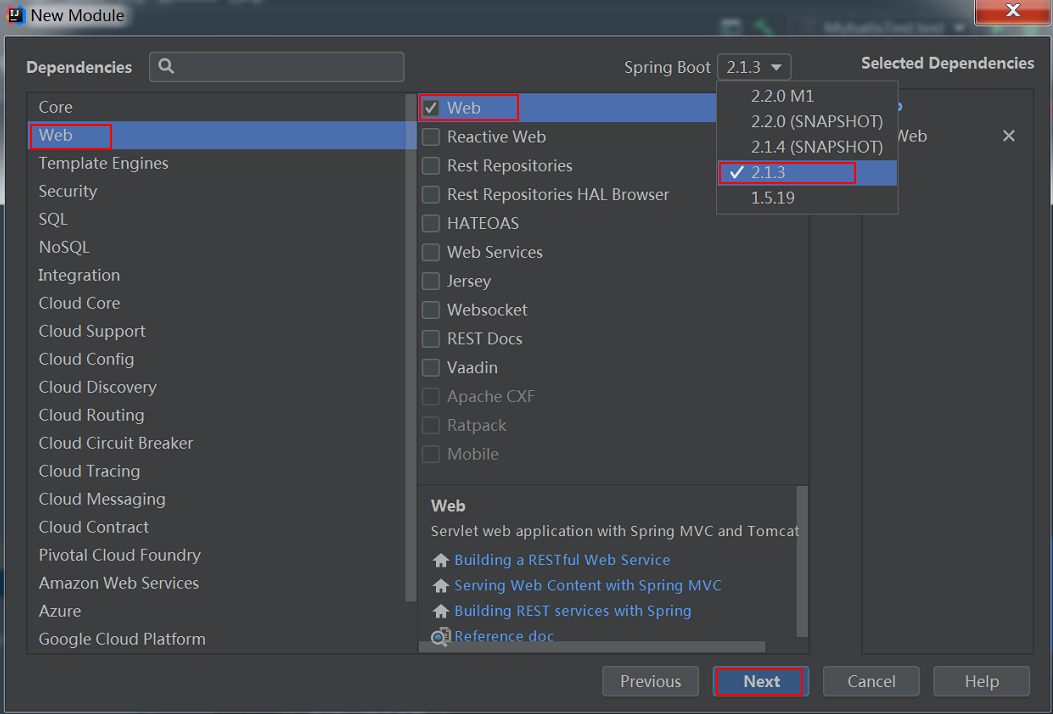Tick the Vaadin checkbox
This screenshot has height=714, width=1053.
pos(431,368)
